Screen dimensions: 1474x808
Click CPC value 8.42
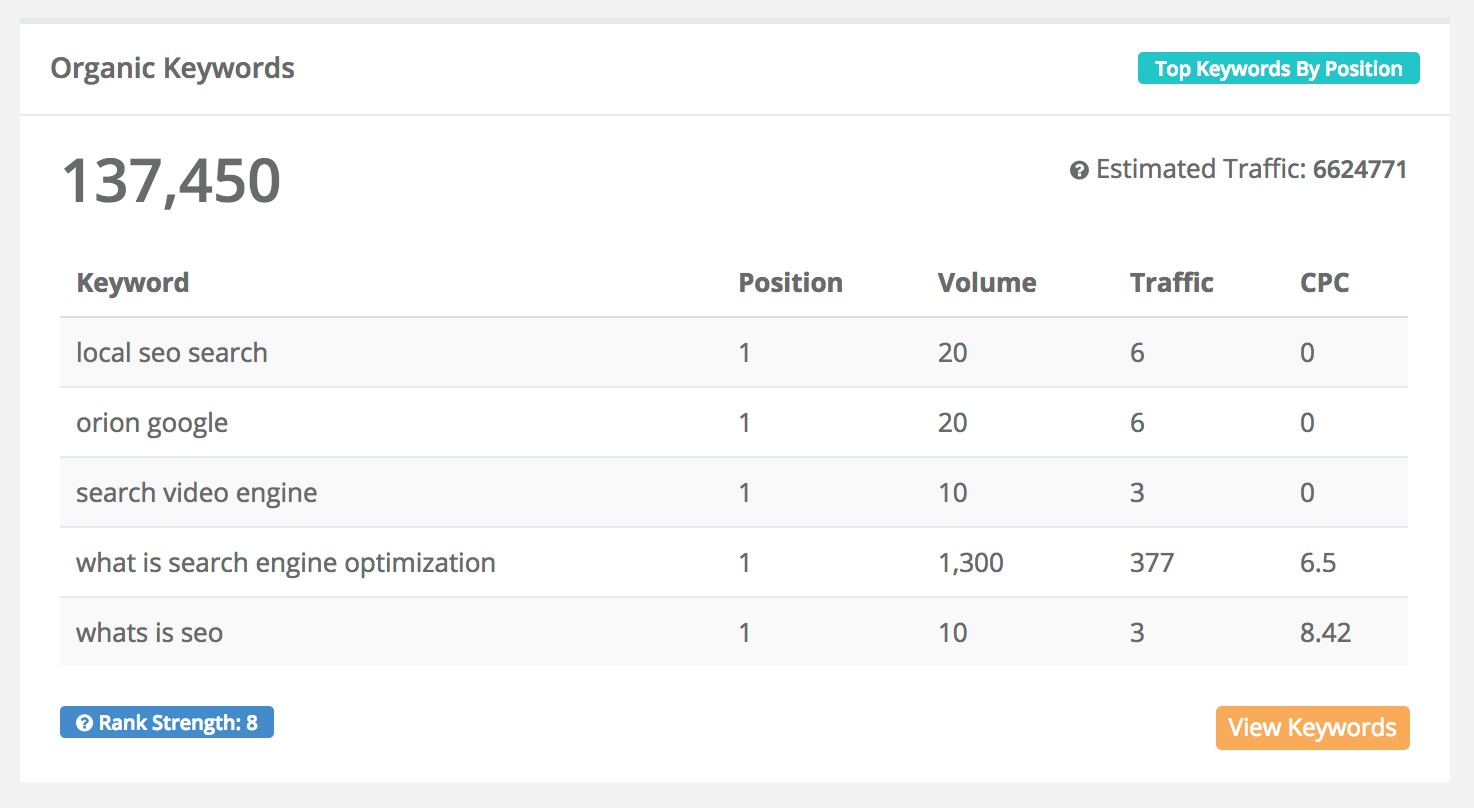point(1326,633)
